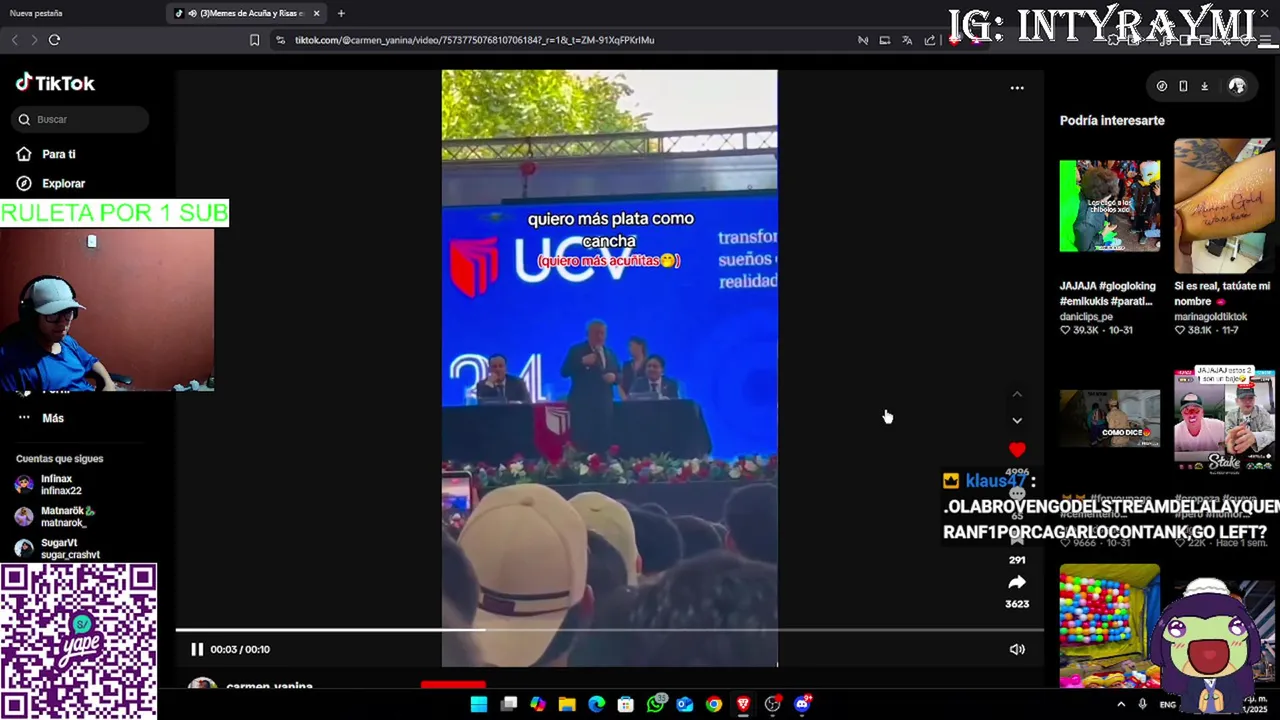The height and width of the screenshot is (720, 1280).
Task: Launch File Explorer from taskbar
Action: [x=567, y=704]
